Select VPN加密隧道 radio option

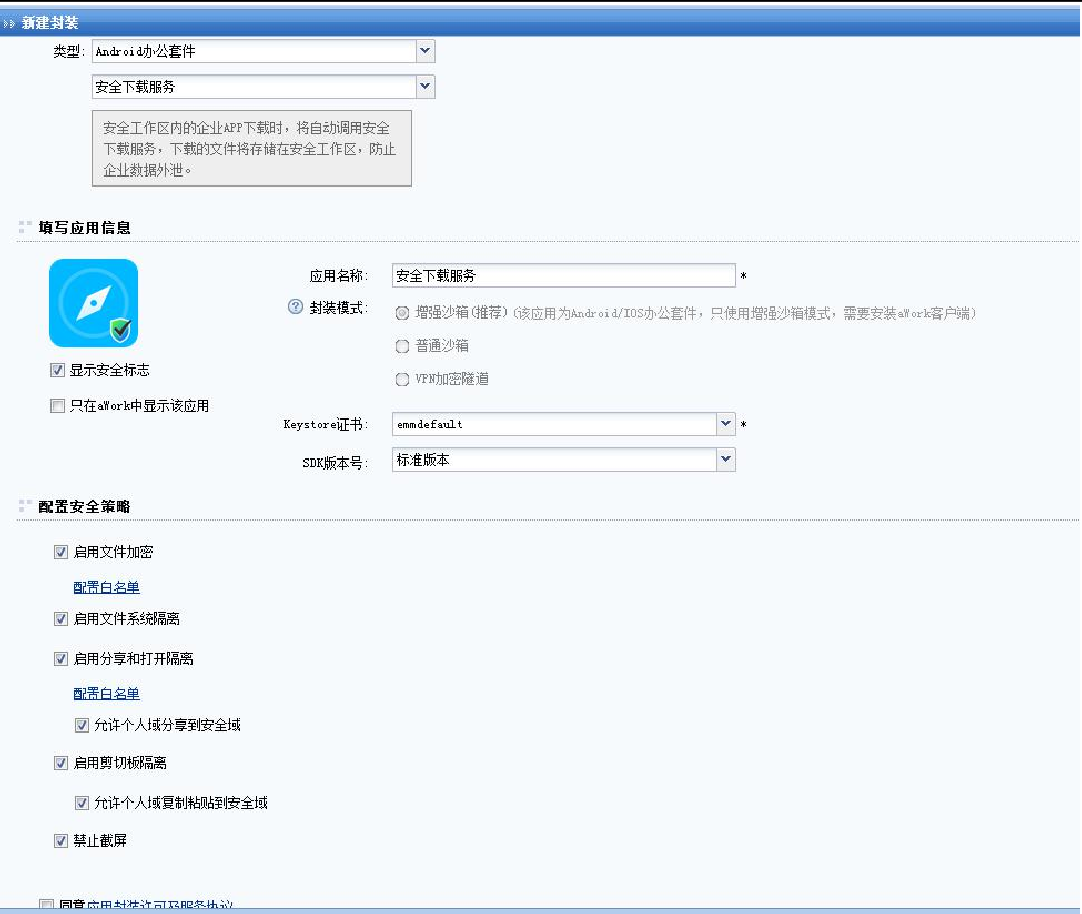click(x=402, y=379)
